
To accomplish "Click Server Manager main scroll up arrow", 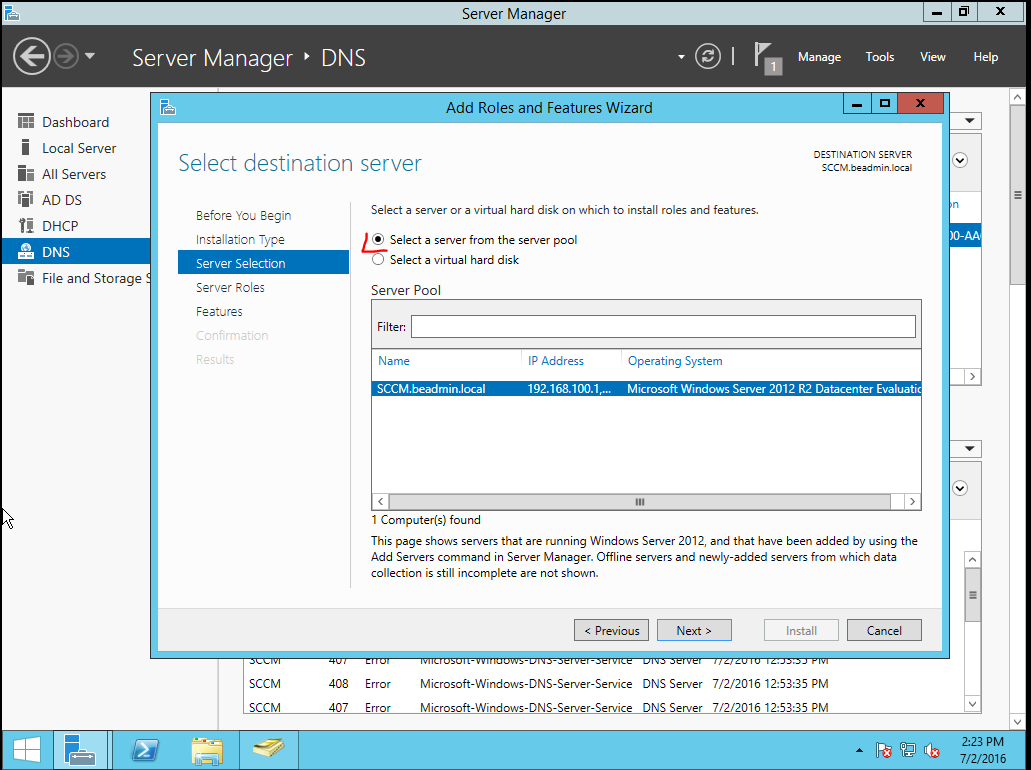I will 1017,97.
